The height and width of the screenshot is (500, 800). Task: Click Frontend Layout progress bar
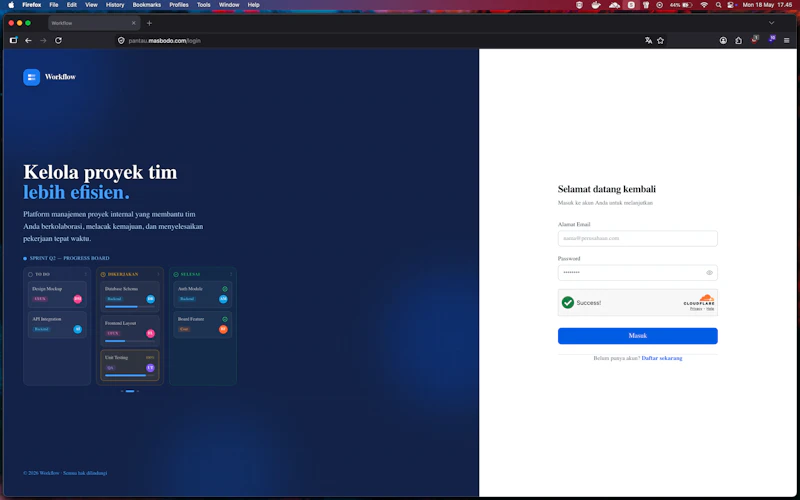tap(130, 341)
